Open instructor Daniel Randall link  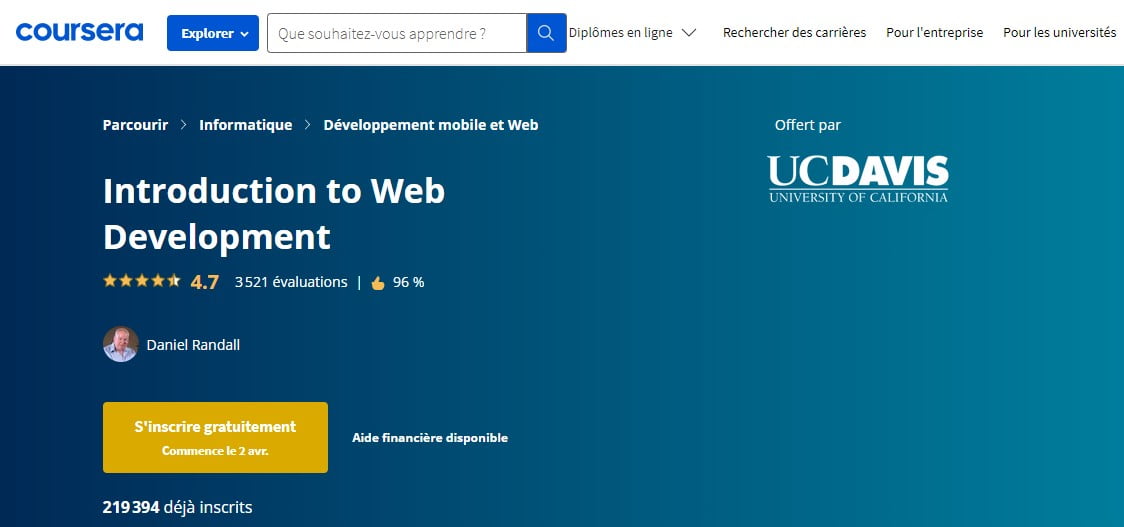click(x=193, y=345)
